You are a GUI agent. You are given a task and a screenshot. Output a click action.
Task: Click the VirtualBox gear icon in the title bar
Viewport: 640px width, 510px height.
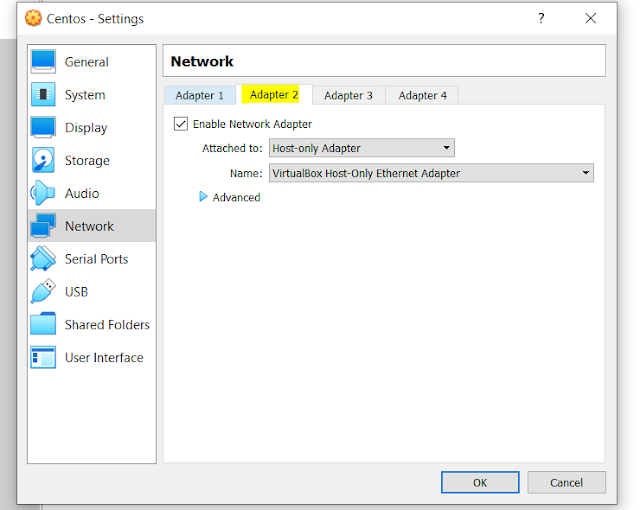33,18
